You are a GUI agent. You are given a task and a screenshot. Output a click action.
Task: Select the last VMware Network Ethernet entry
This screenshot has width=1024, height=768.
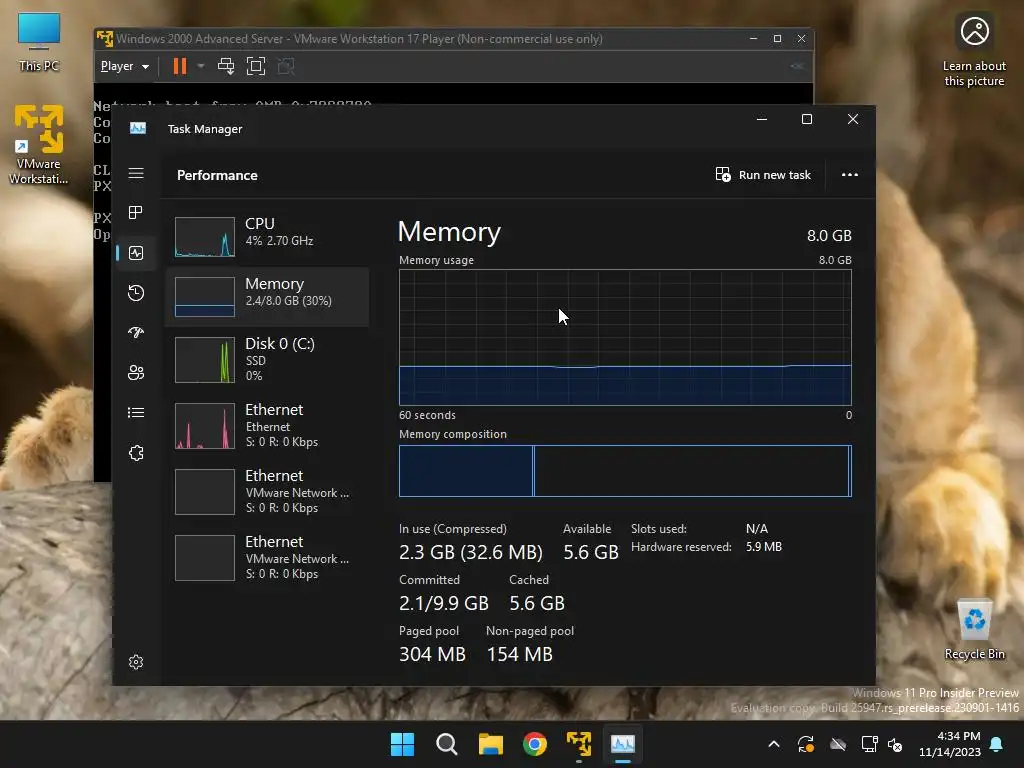coord(267,558)
